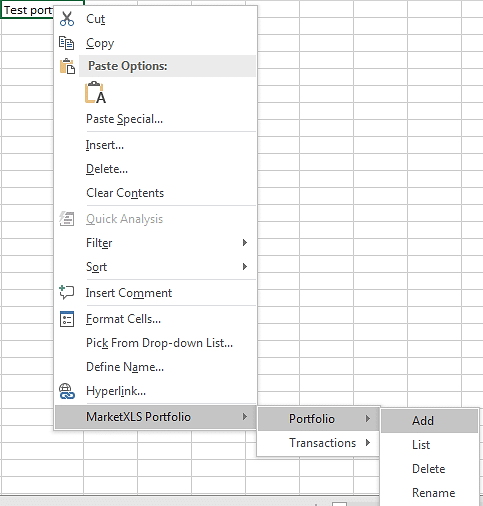Screen dimensions: 483x506
Task: Click the Format Cells icon
Action: (67, 319)
